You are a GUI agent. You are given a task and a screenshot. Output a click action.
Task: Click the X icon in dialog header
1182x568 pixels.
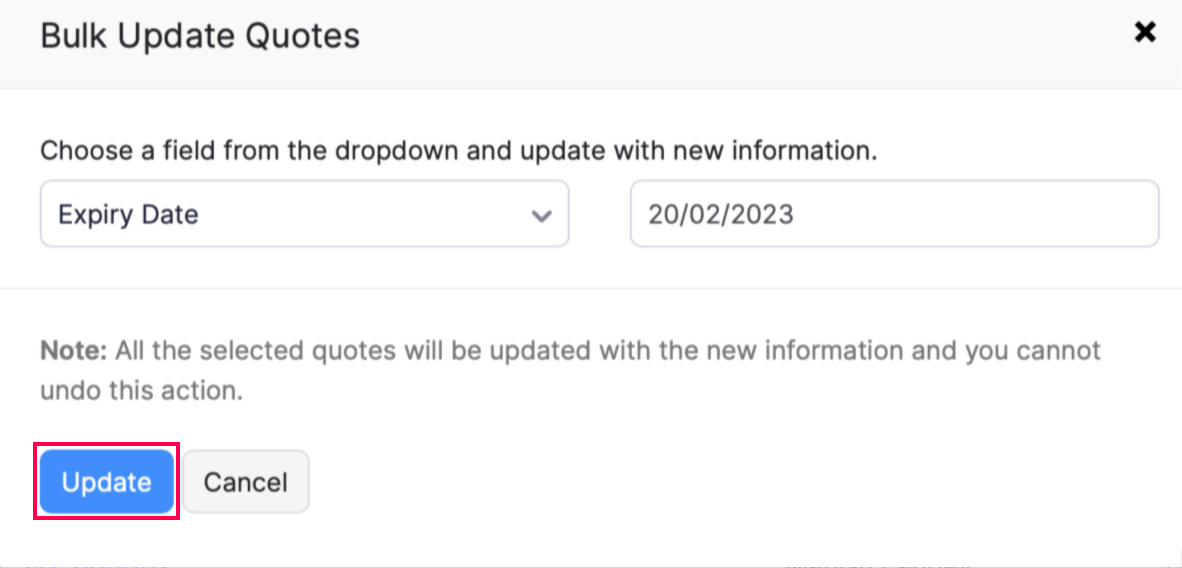(1144, 33)
